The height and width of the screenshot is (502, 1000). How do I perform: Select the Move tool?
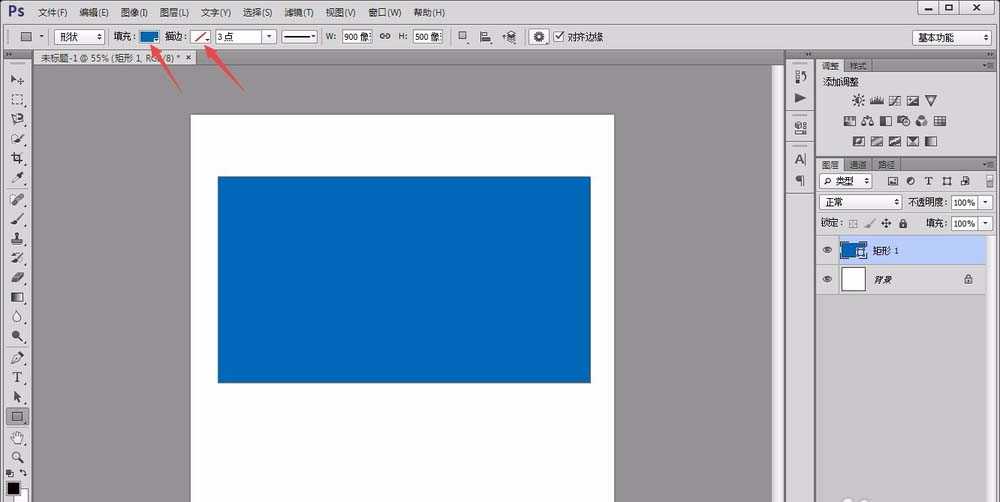pyautogui.click(x=17, y=80)
